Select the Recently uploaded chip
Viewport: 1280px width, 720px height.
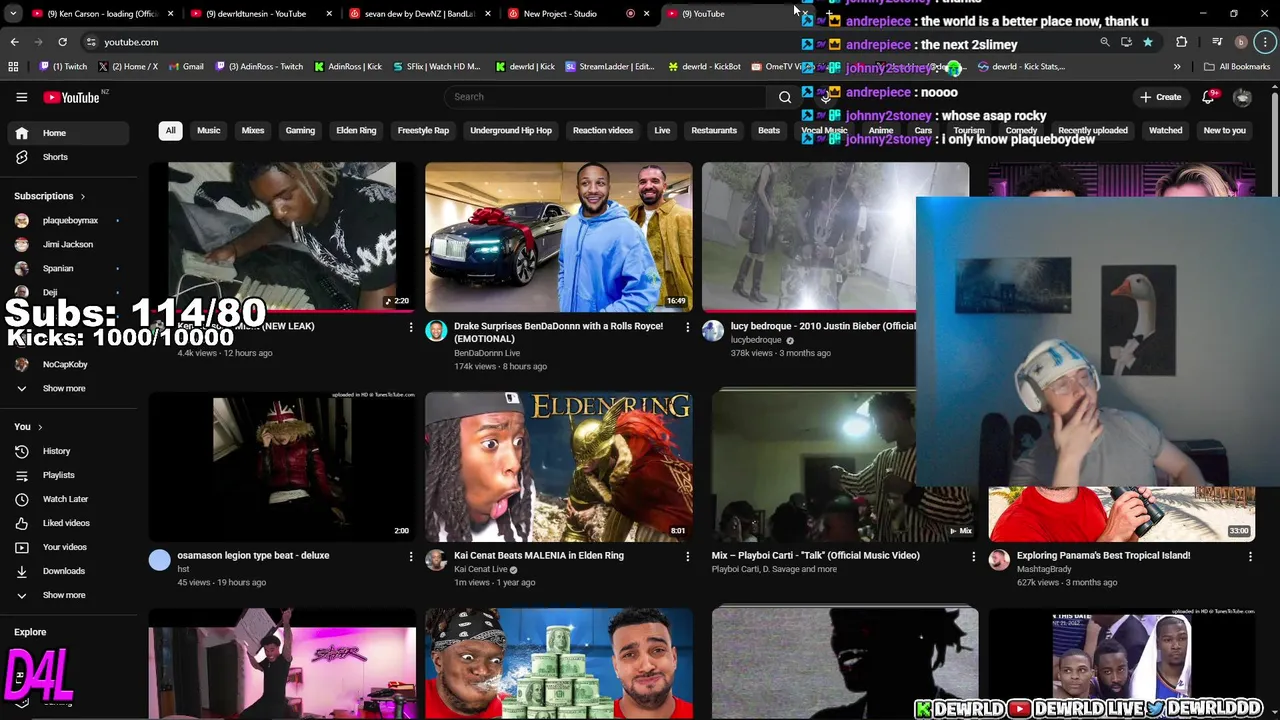[x=1093, y=130]
